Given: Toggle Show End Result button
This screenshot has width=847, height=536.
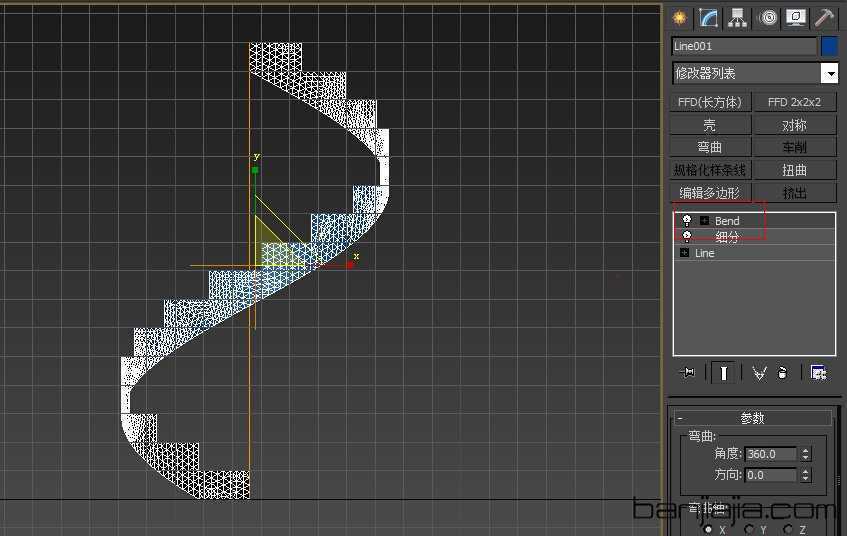Looking at the screenshot, I should 724,373.
